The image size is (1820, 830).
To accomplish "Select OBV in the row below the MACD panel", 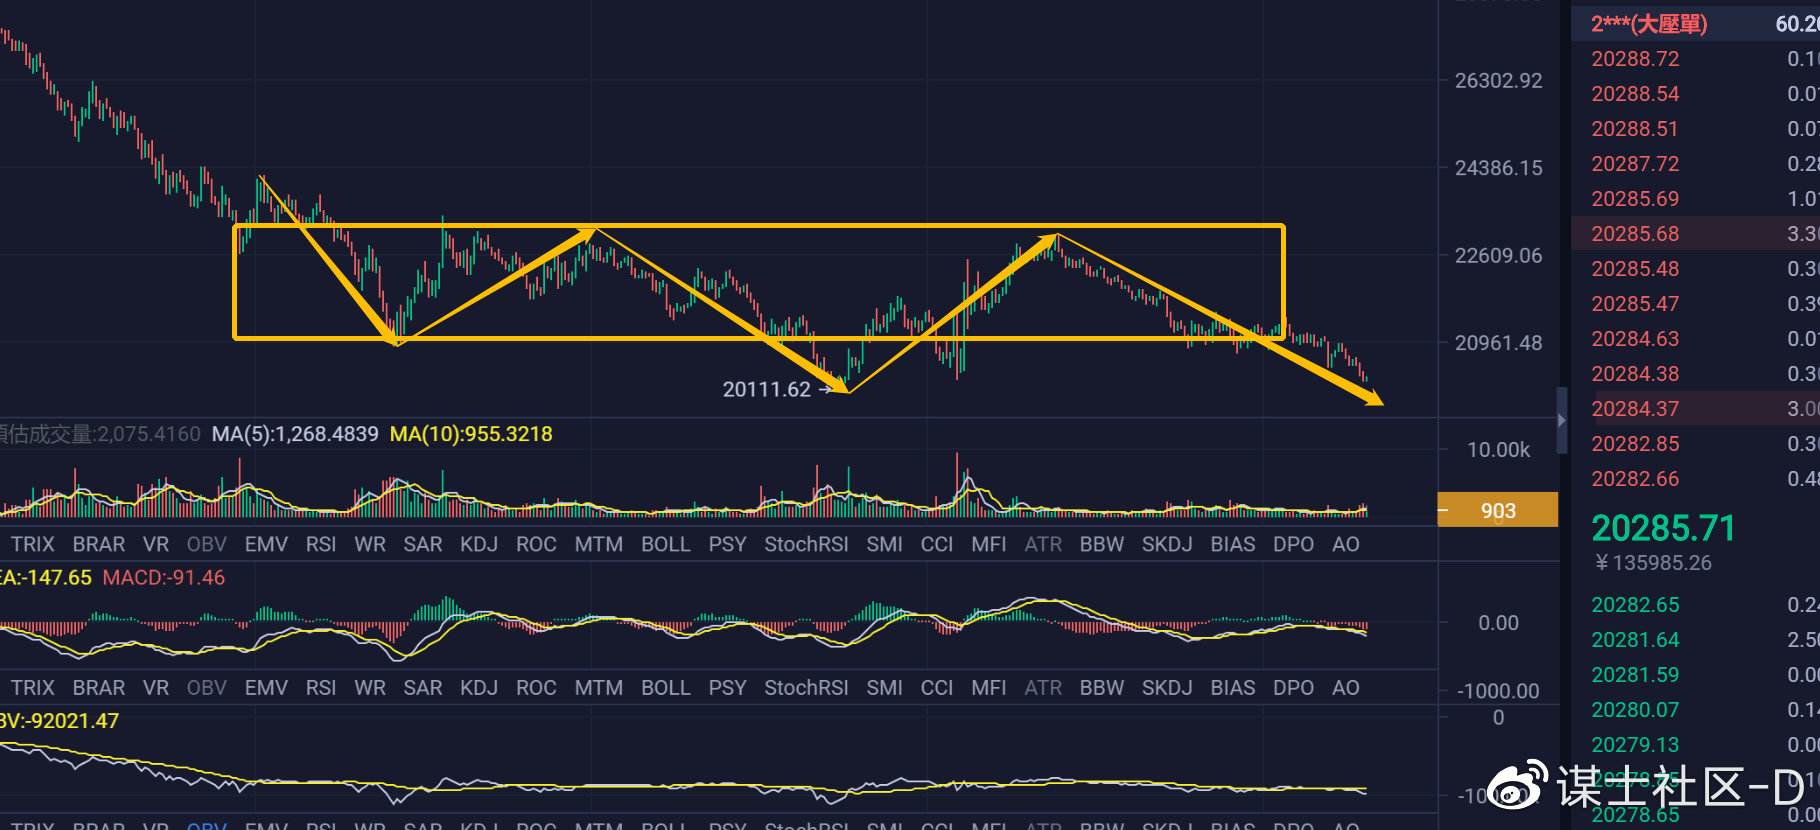I will click(207, 688).
